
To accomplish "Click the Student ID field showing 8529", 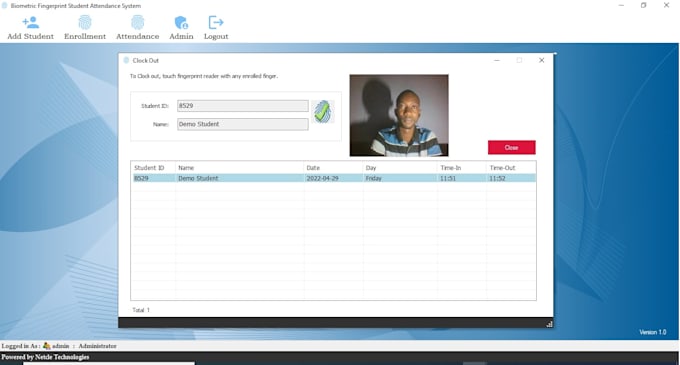I will [243, 106].
